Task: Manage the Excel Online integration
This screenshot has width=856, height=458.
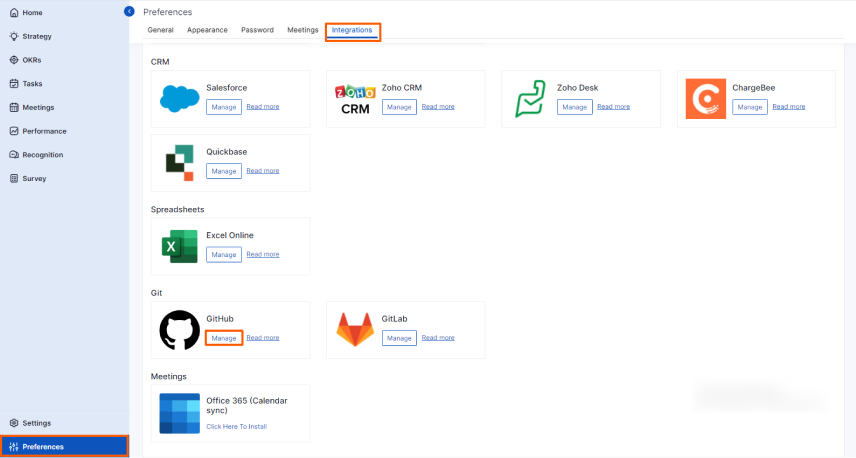Action: click(224, 254)
